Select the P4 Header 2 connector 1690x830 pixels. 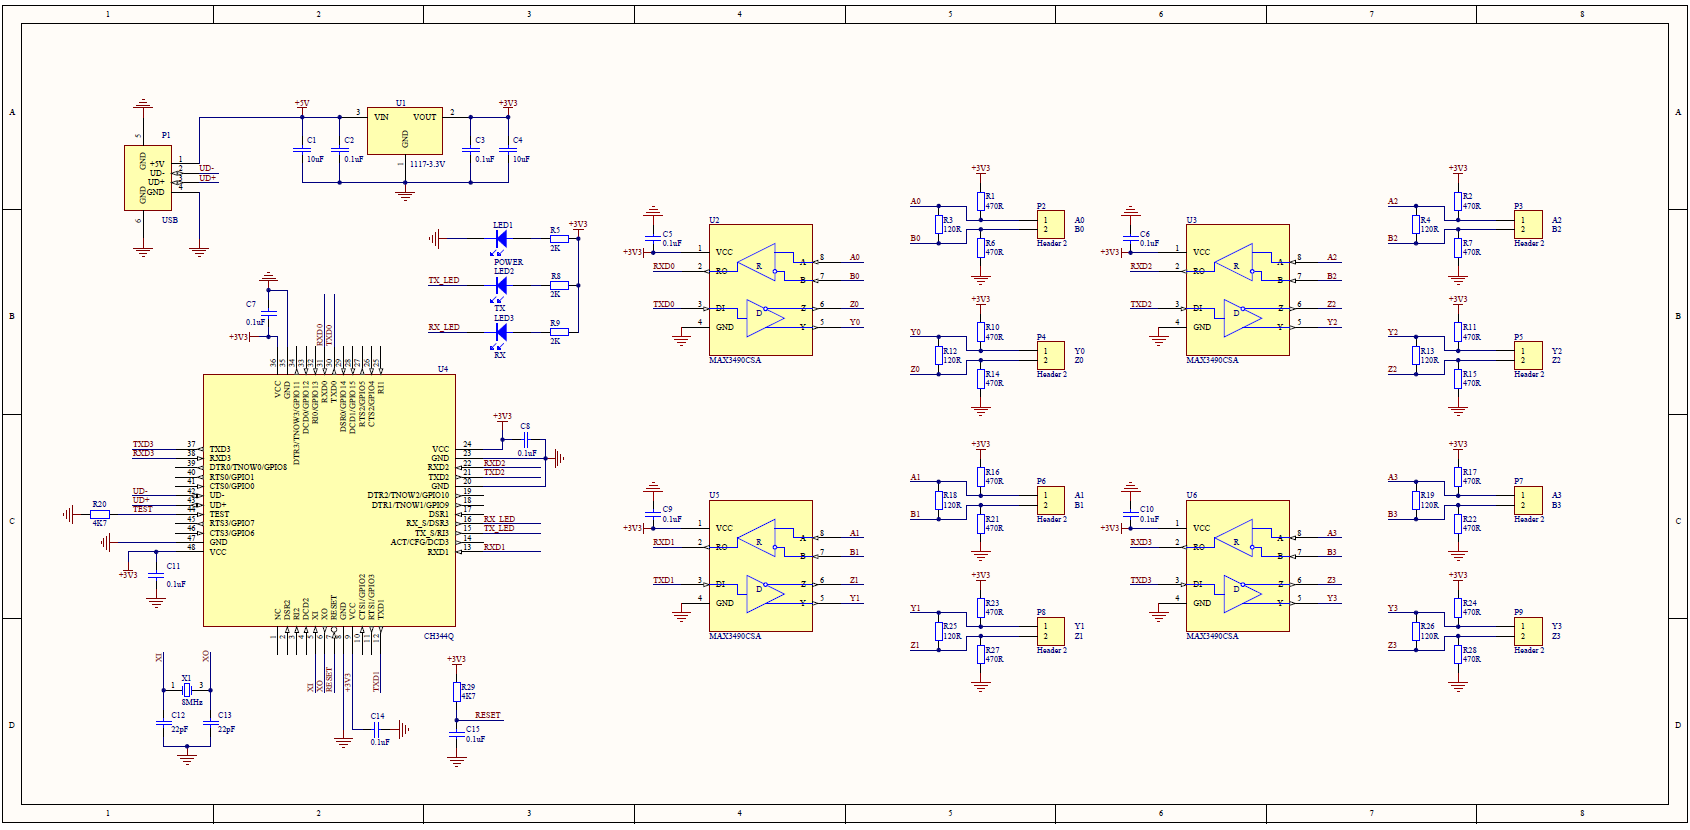(1050, 356)
